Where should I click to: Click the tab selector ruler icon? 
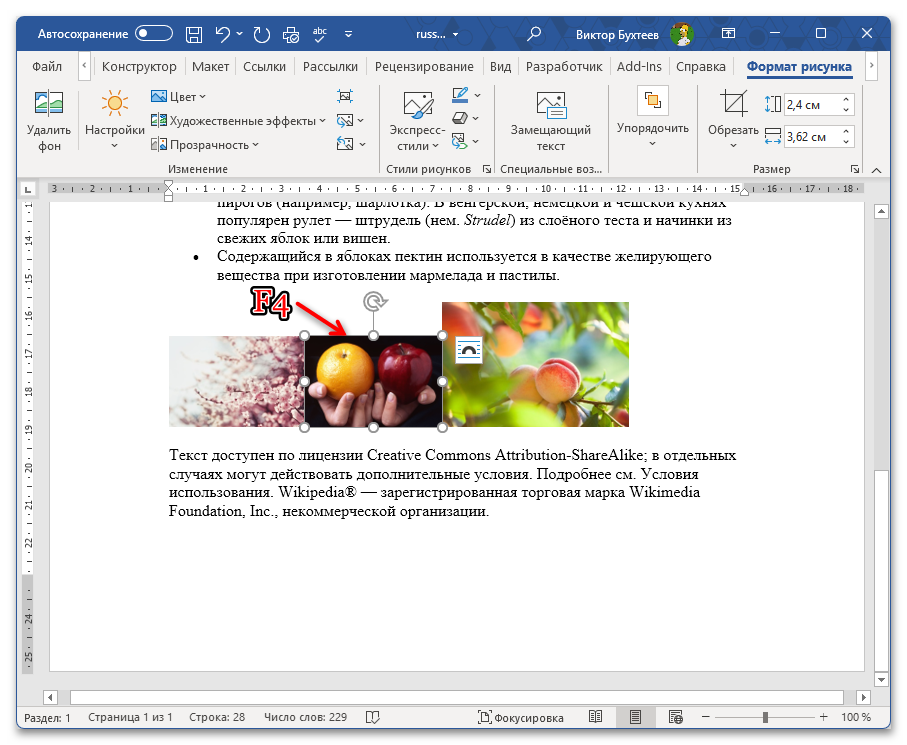(x=27, y=189)
